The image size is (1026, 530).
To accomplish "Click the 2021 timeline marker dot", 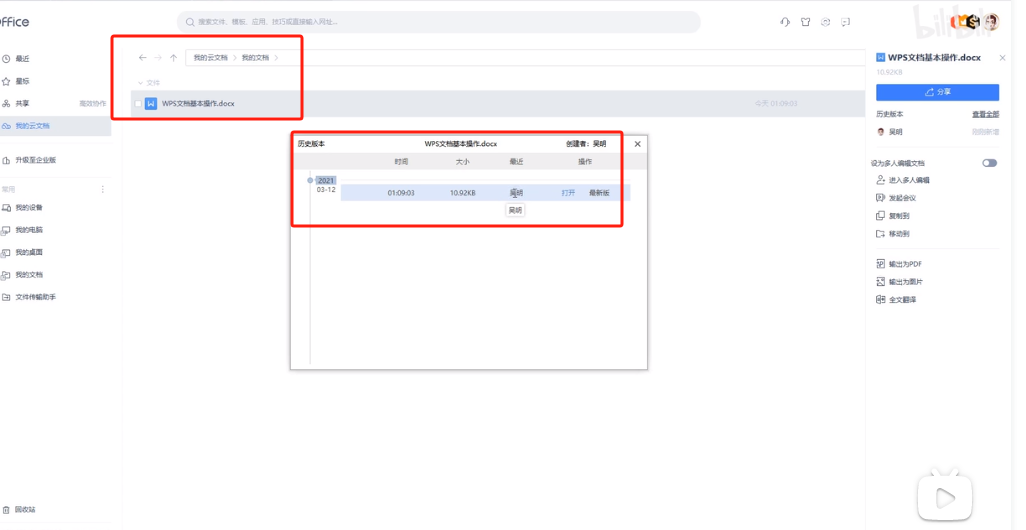I will point(310,181).
